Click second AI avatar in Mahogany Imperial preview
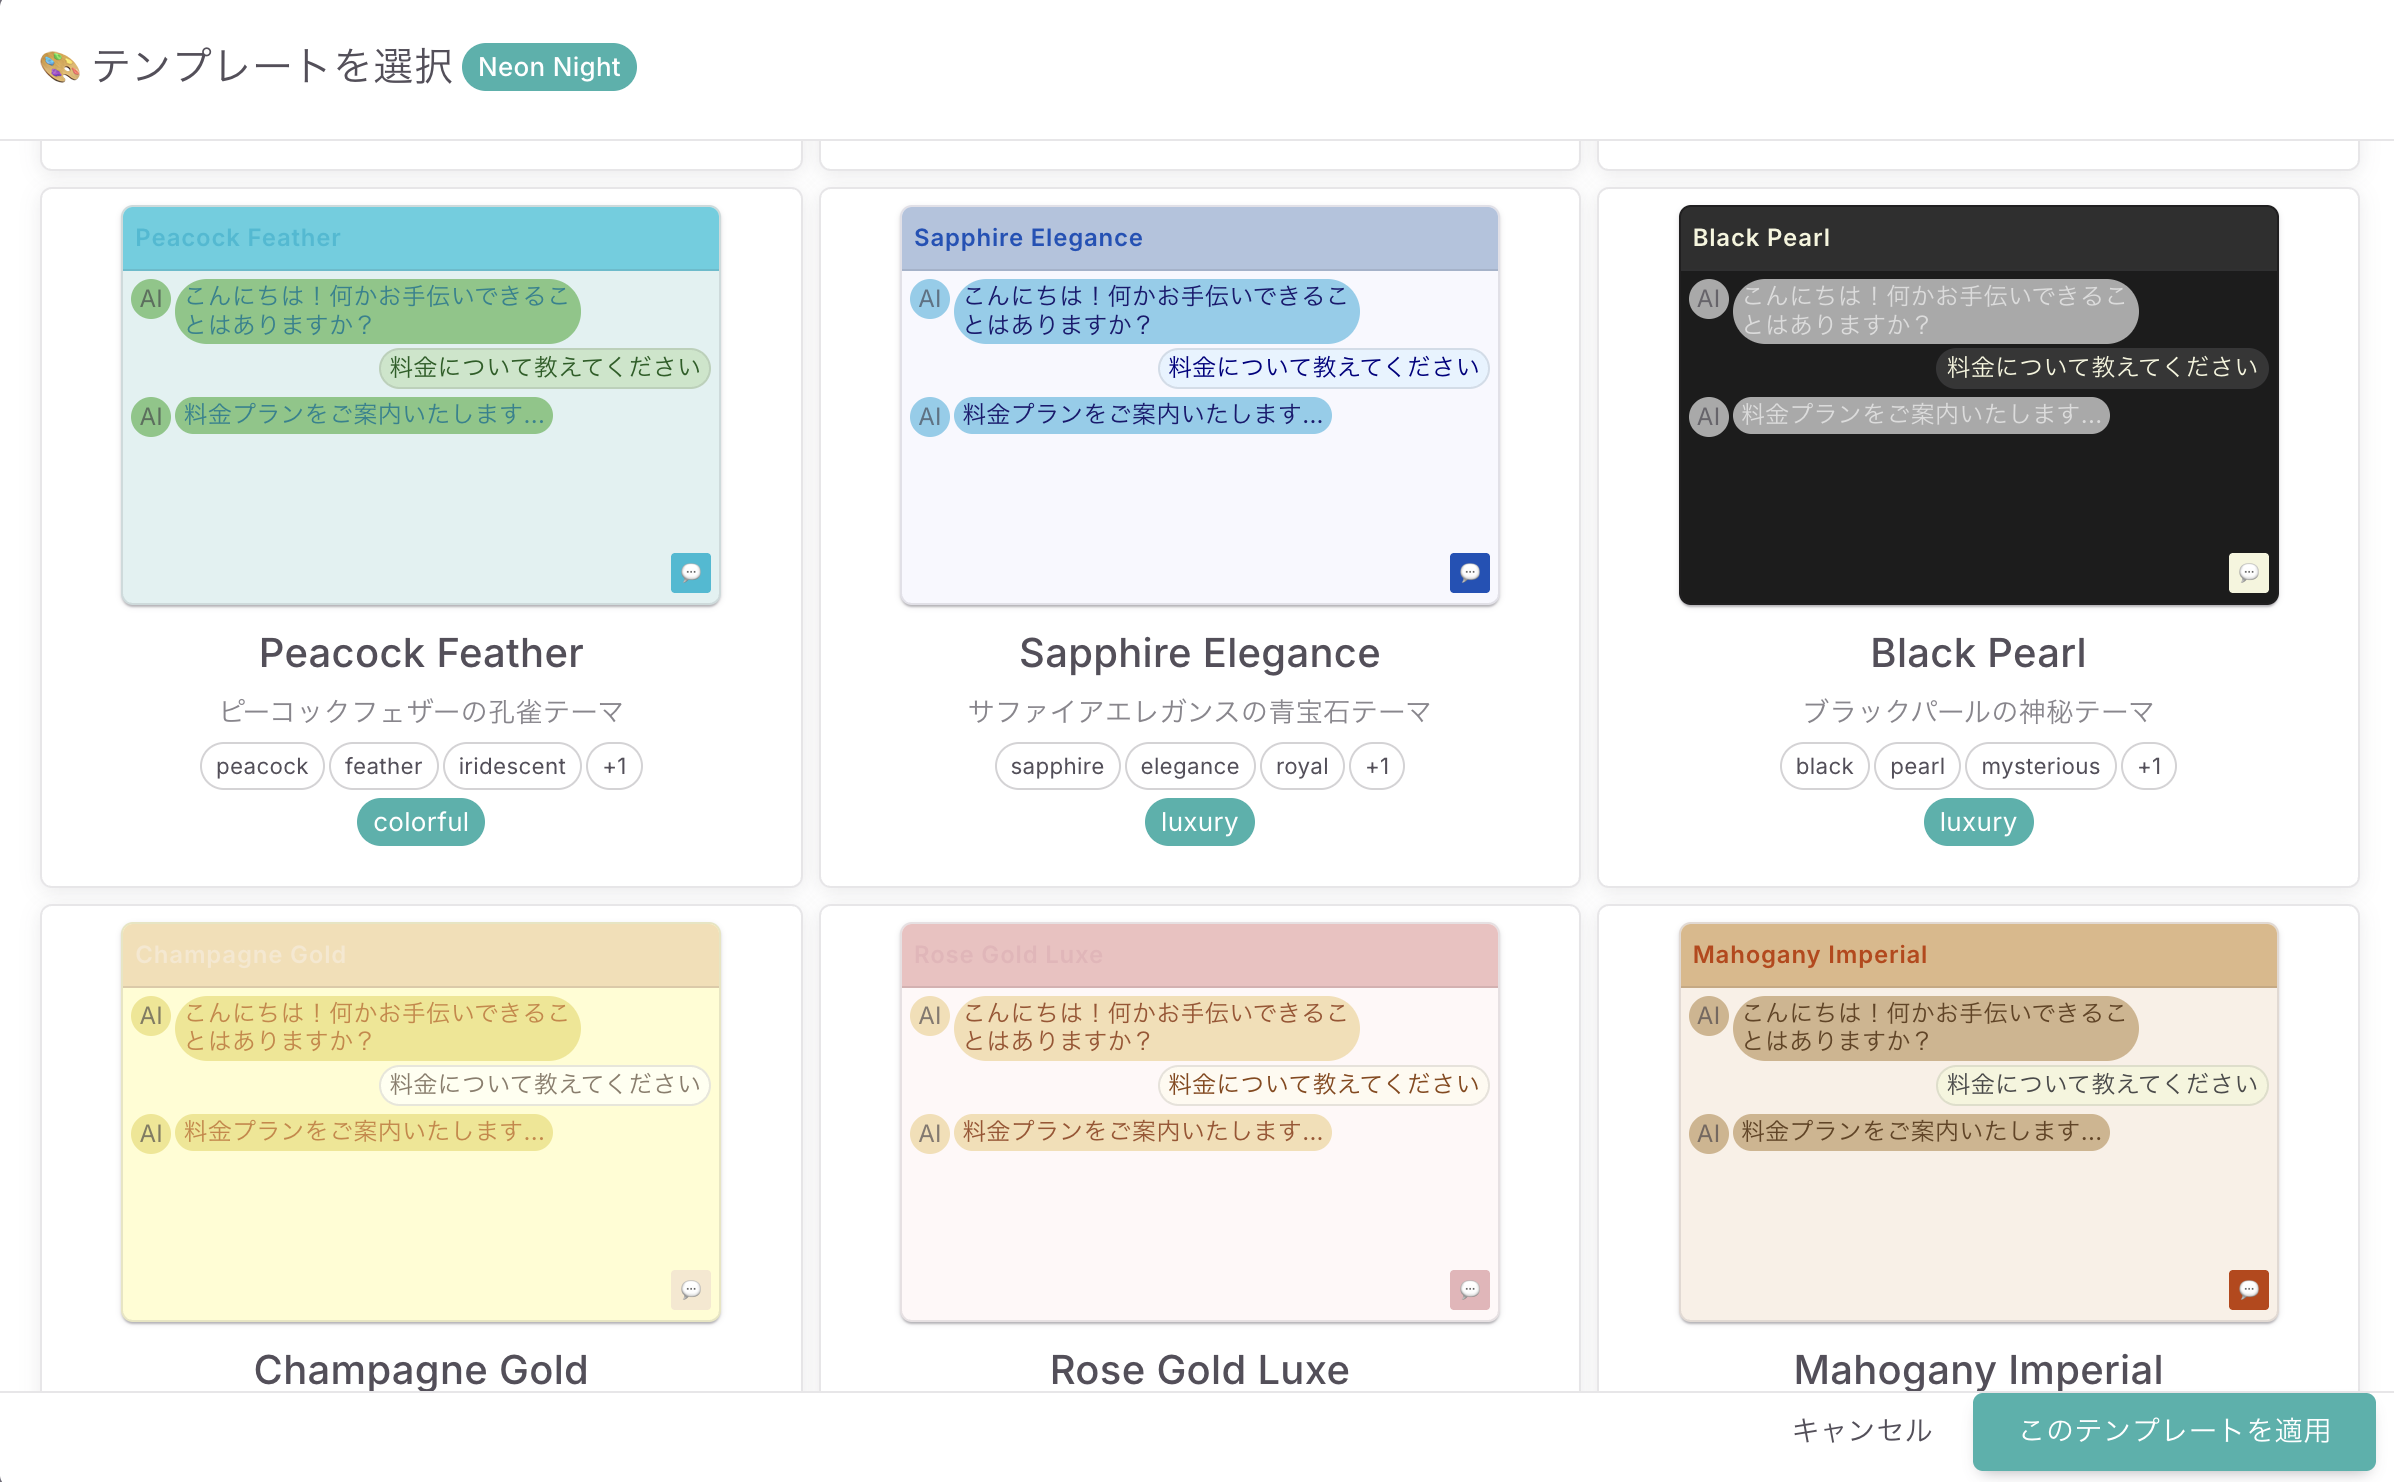This screenshot has height=1482, width=2394. point(1709,1134)
